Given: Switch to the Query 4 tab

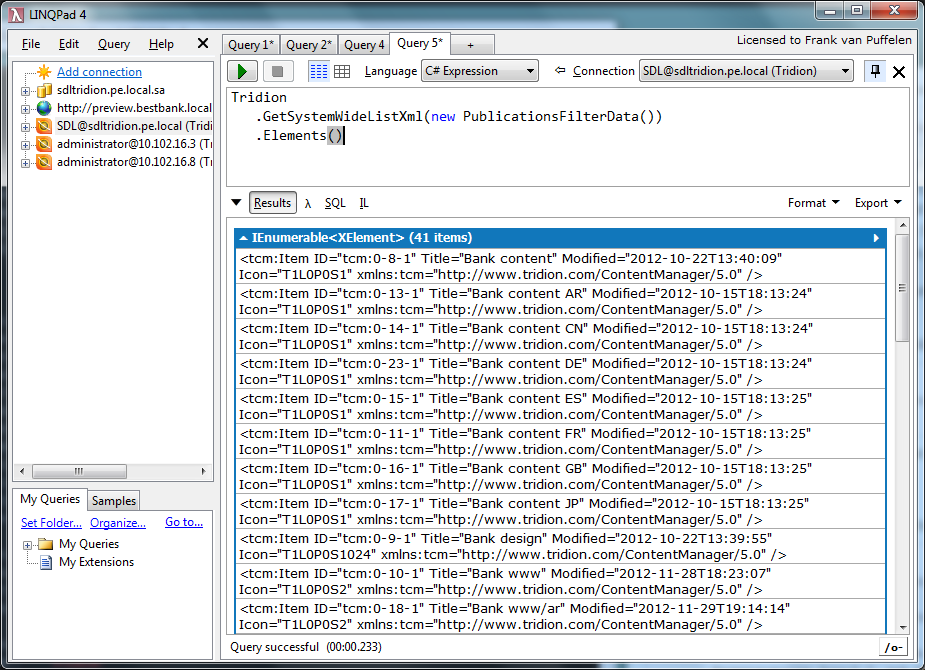Looking at the screenshot, I should pos(364,45).
